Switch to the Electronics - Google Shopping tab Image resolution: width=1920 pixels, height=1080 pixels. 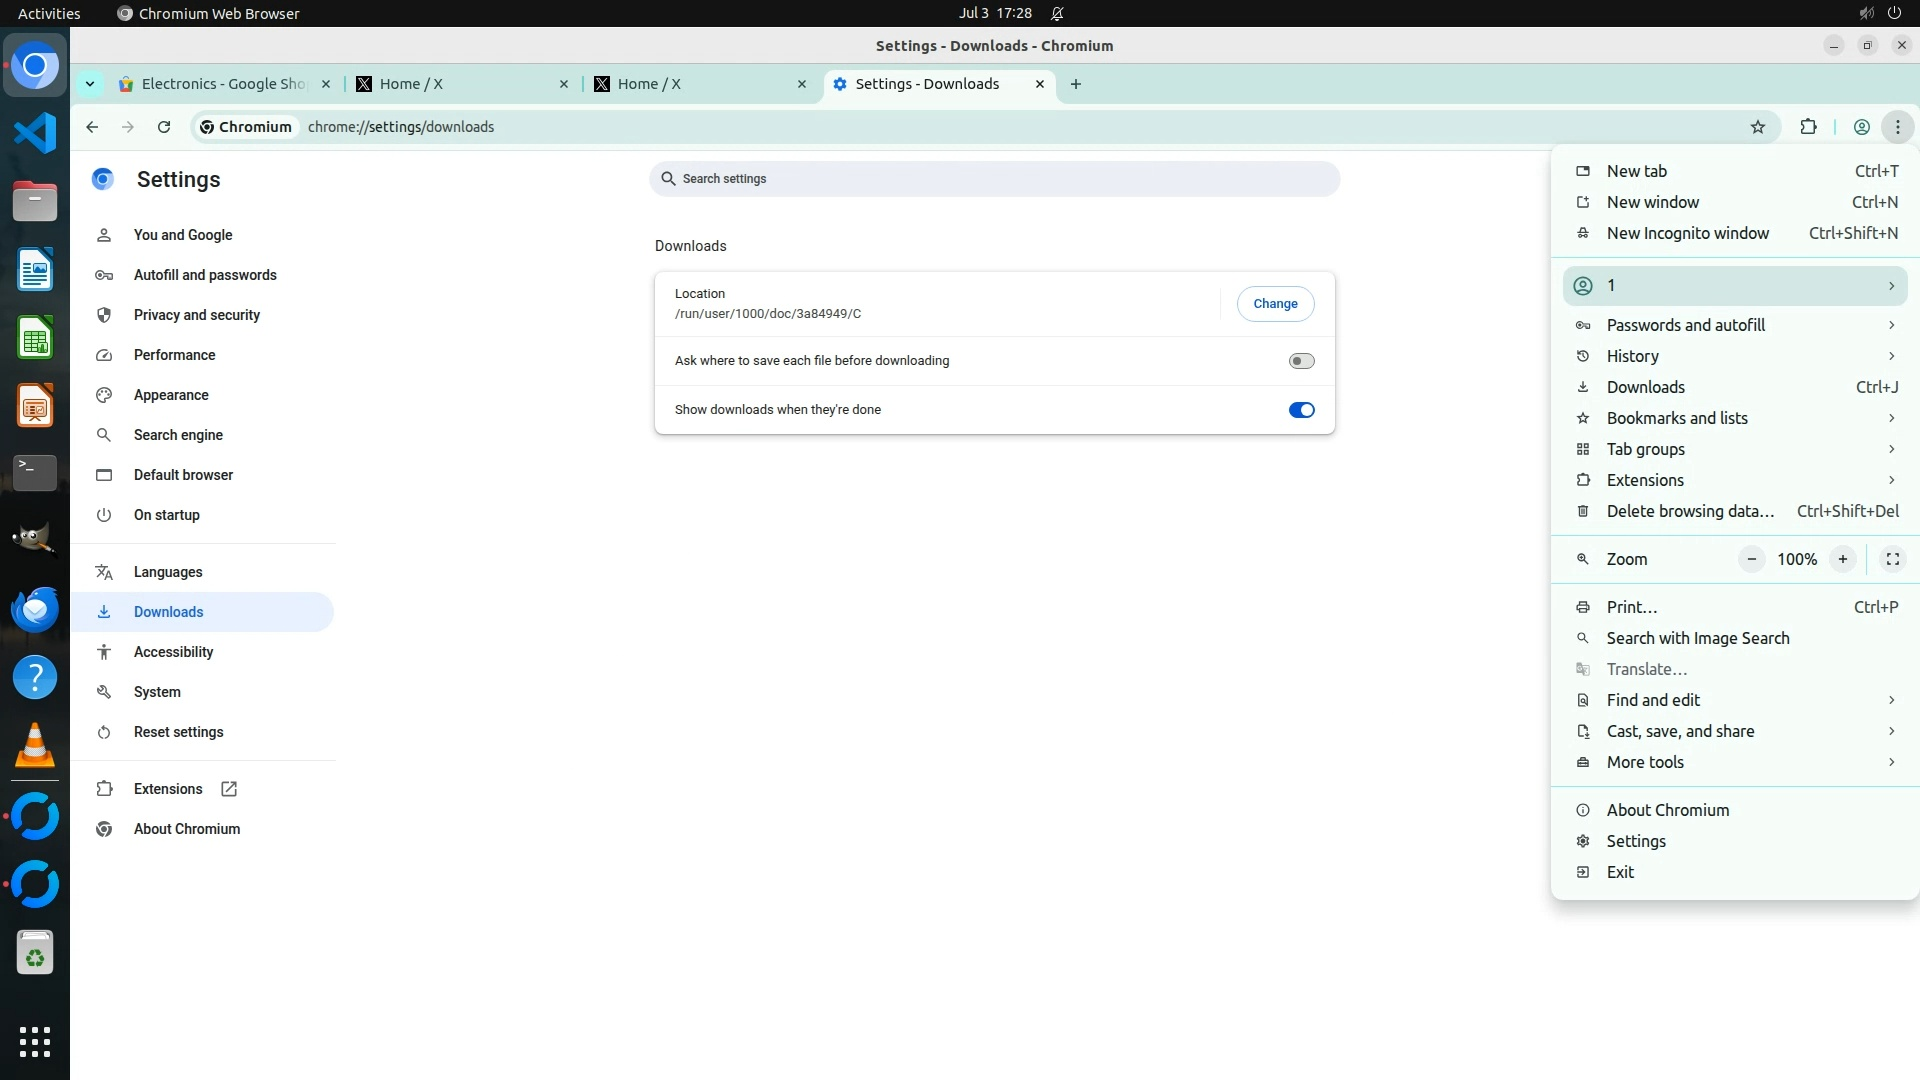pos(223,84)
